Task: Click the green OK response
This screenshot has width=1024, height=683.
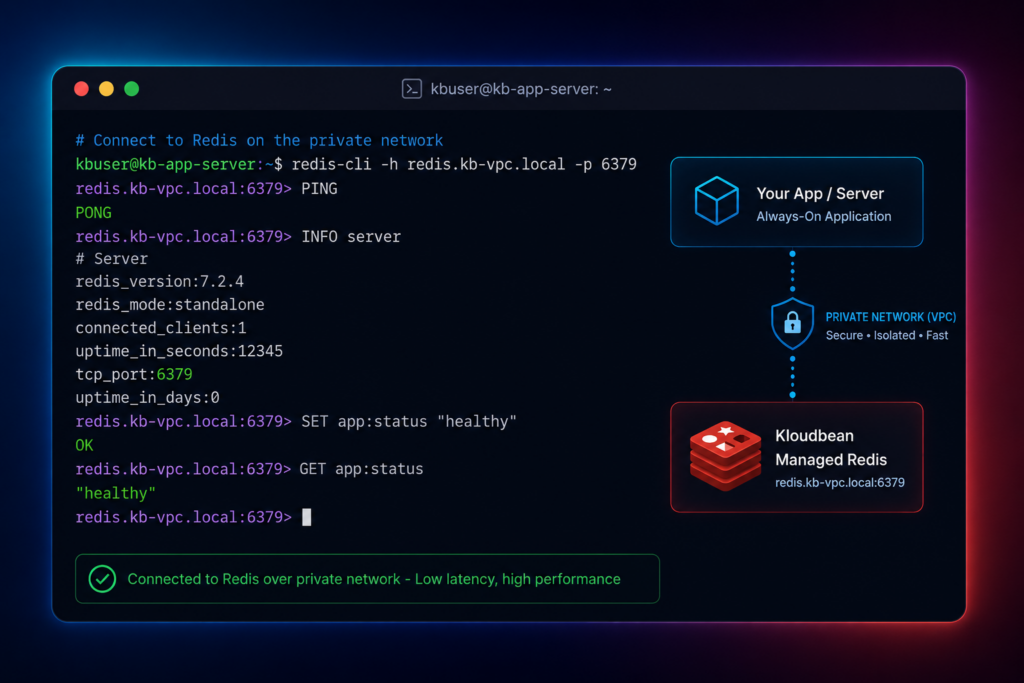Action: click(x=84, y=445)
